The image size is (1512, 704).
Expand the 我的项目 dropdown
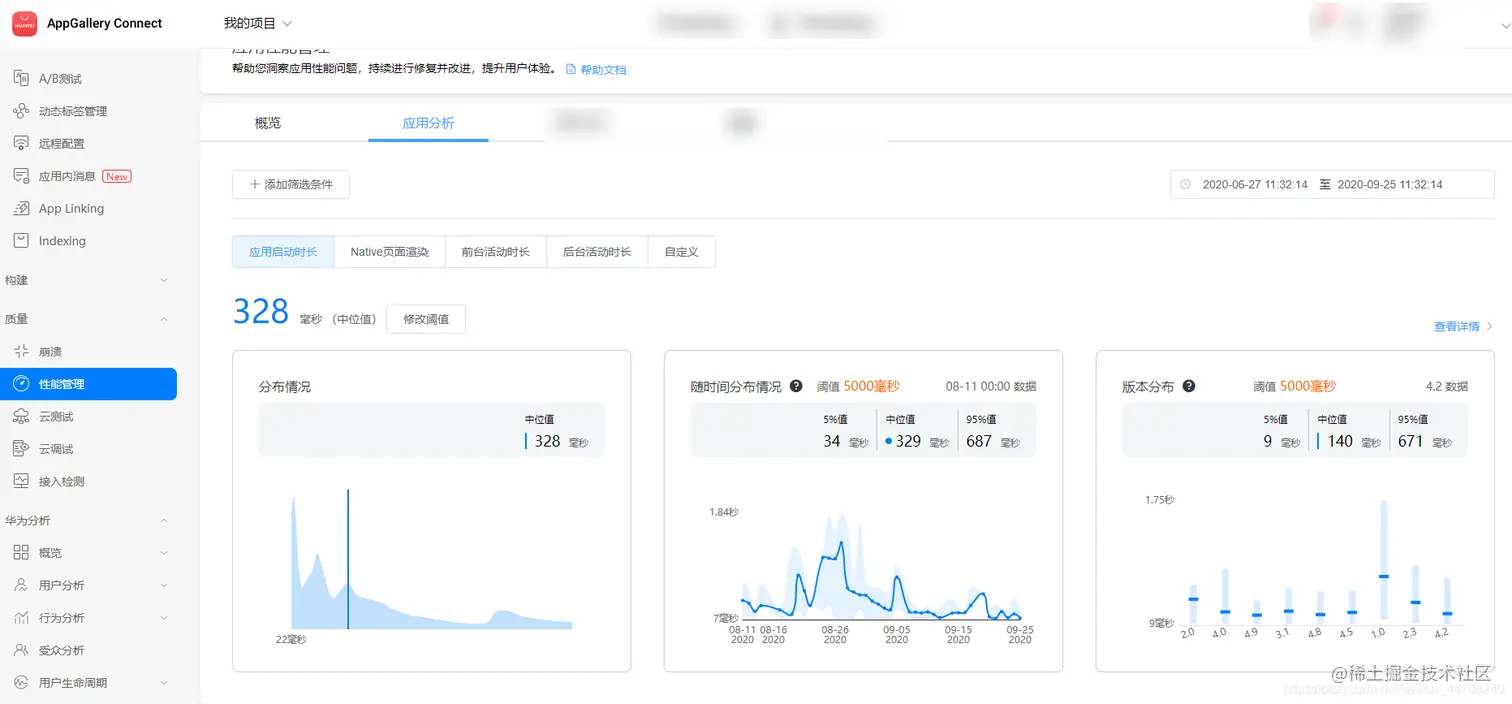(x=256, y=22)
